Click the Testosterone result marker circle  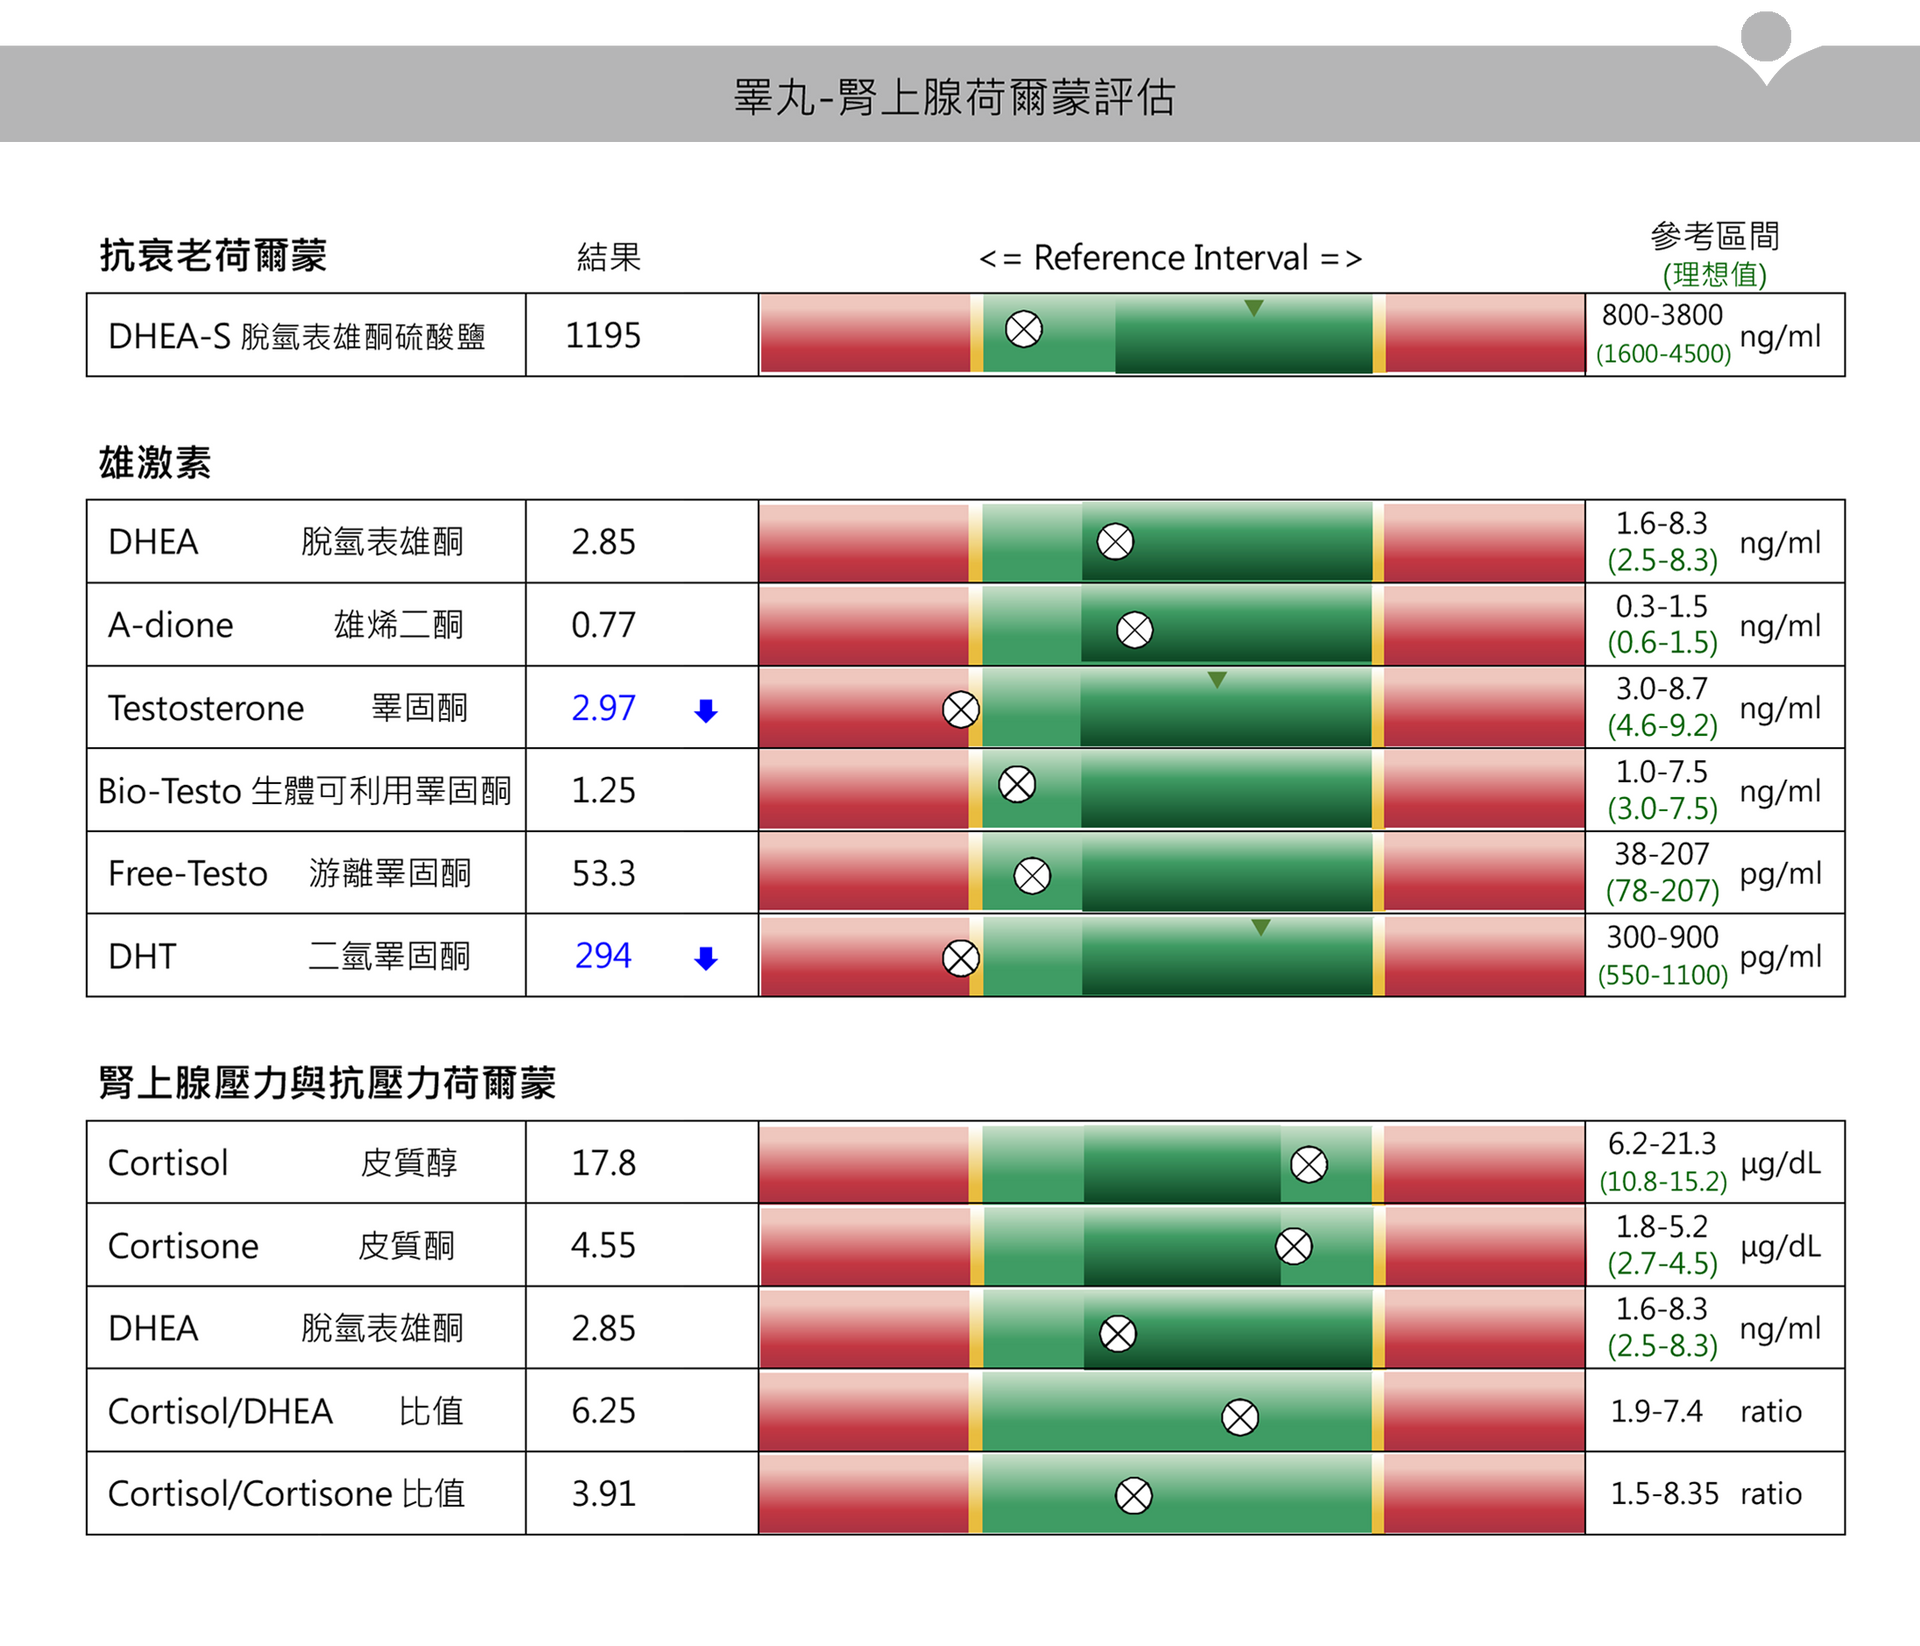(961, 710)
